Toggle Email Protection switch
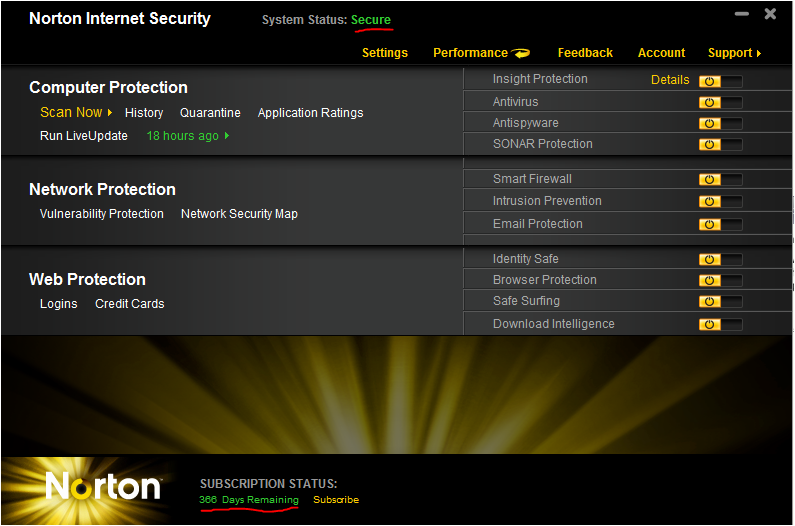The width and height of the screenshot is (795, 526). pos(720,224)
